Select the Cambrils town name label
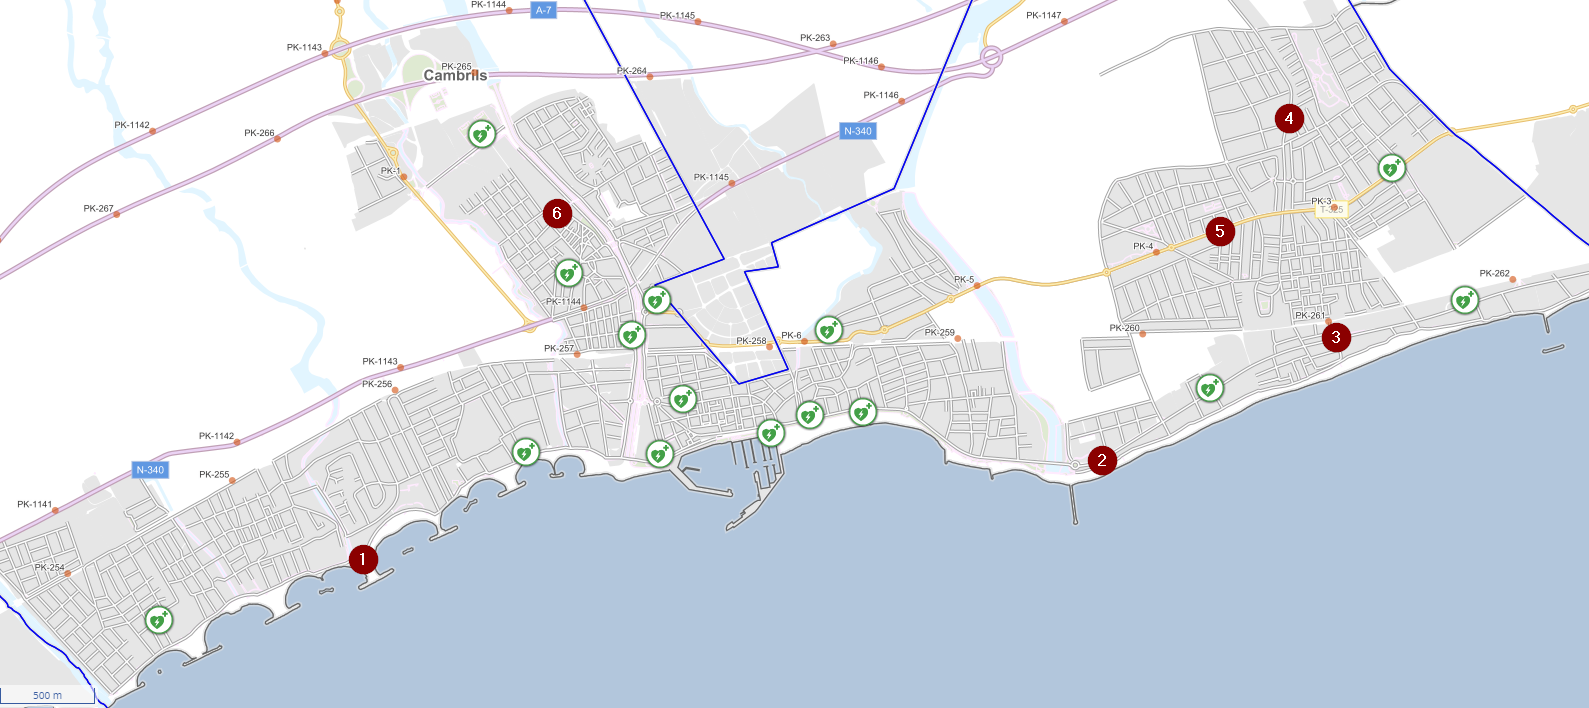Viewport: 1589px width, 708px height. pyautogui.click(x=455, y=76)
